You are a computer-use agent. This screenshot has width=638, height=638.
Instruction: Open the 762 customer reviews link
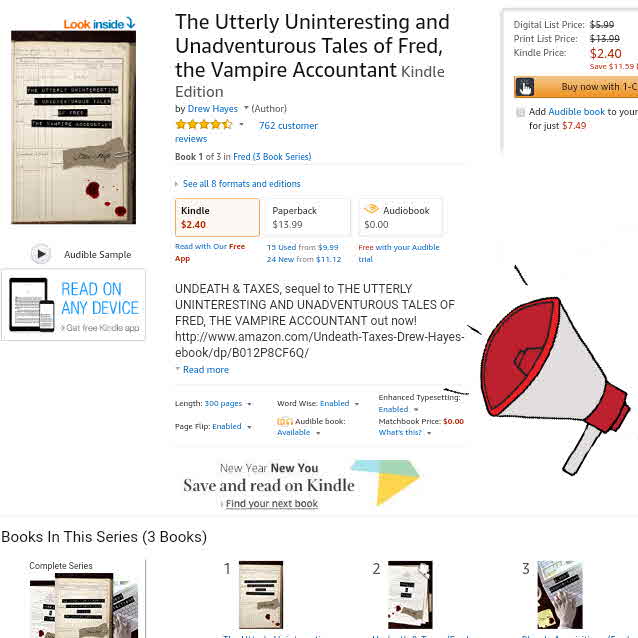click(246, 132)
